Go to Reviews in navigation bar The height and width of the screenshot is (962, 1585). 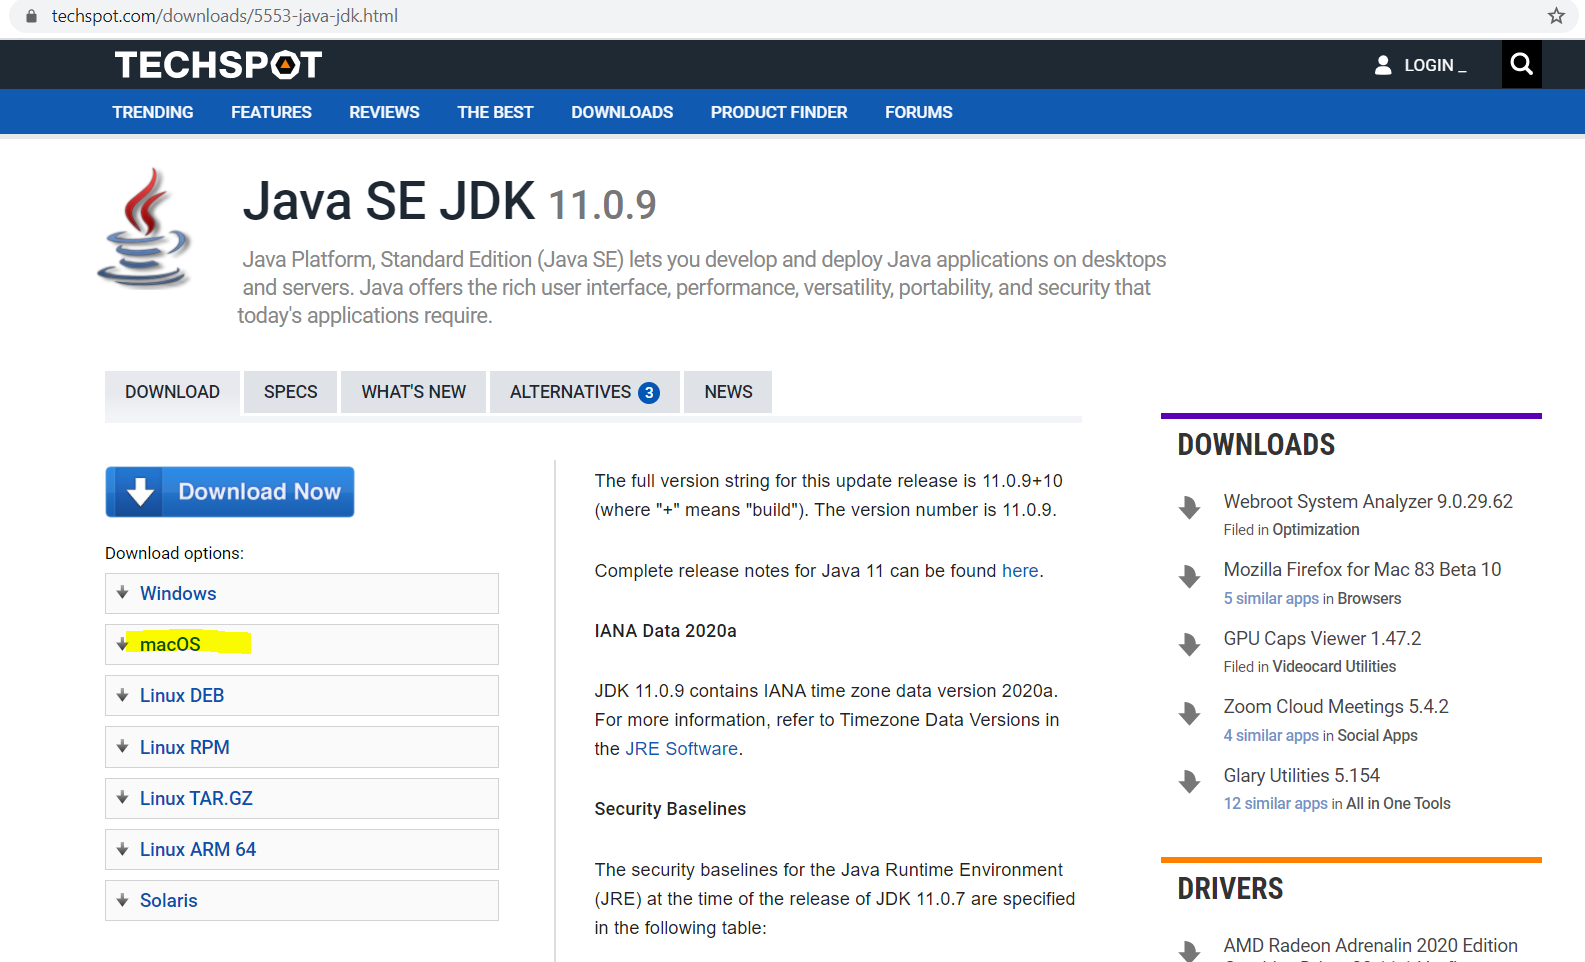point(384,112)
